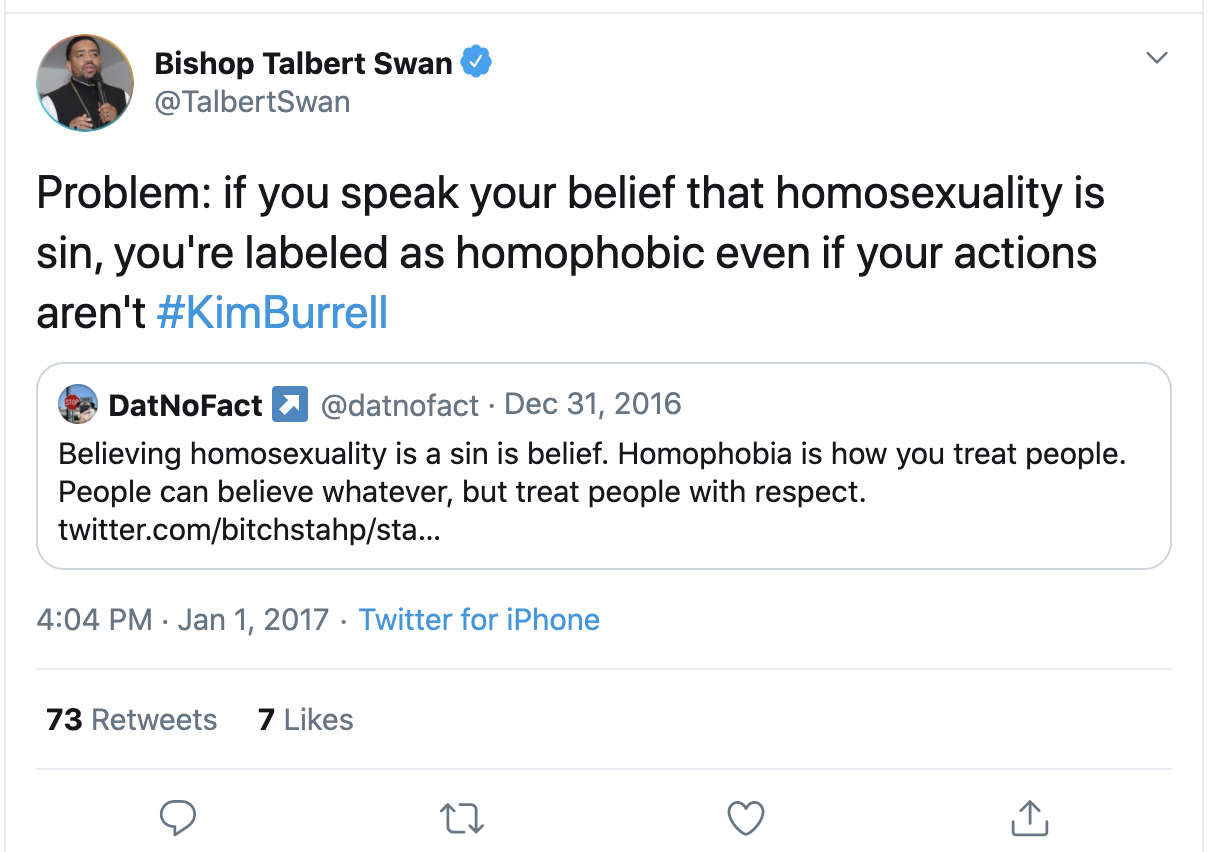Click the Bishop Talbert Swan display name
The height and width of the screenshot is (852, 1222).
(303, 64)
